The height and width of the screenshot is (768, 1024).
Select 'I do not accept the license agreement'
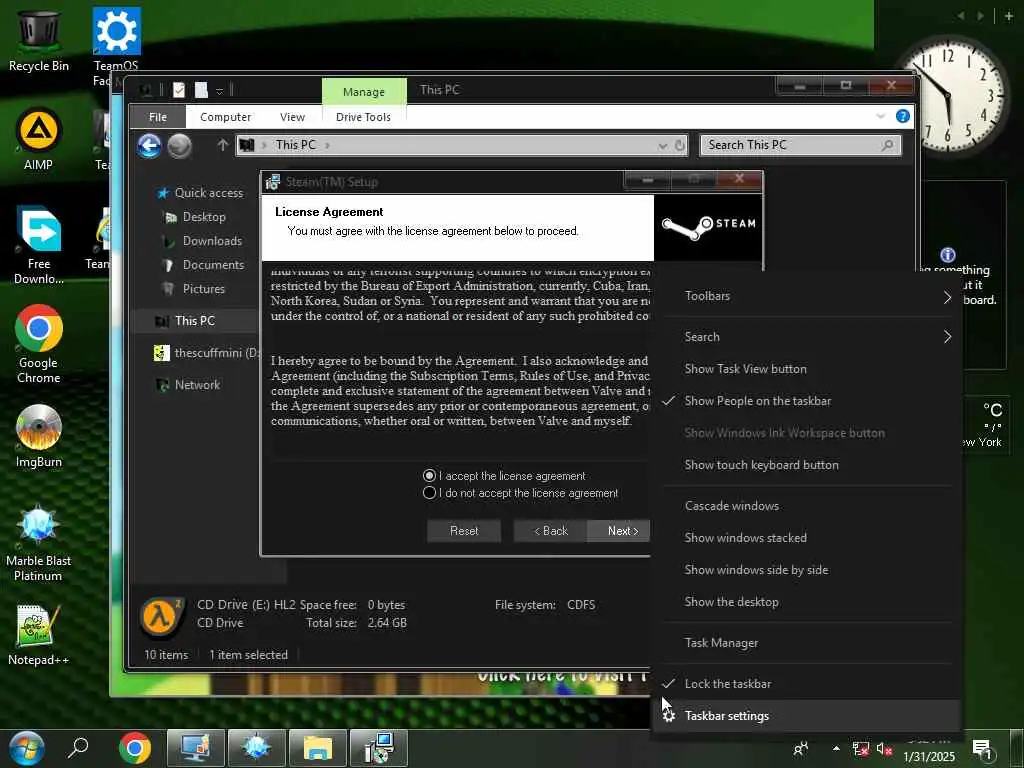[x=520, y=492]
